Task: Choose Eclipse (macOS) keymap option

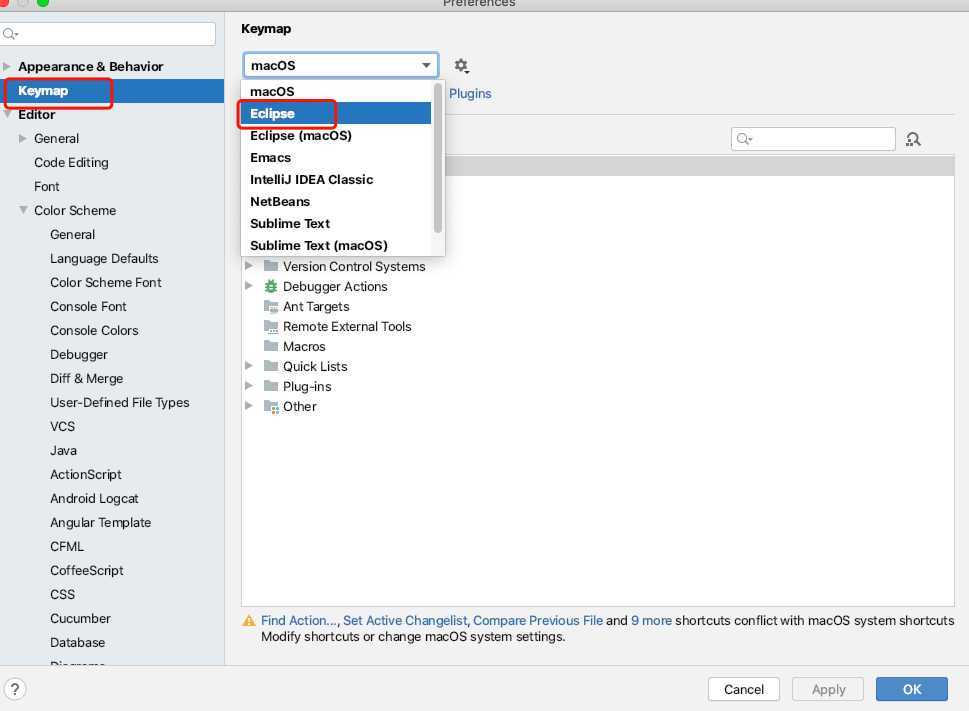Action: point(336,135)
